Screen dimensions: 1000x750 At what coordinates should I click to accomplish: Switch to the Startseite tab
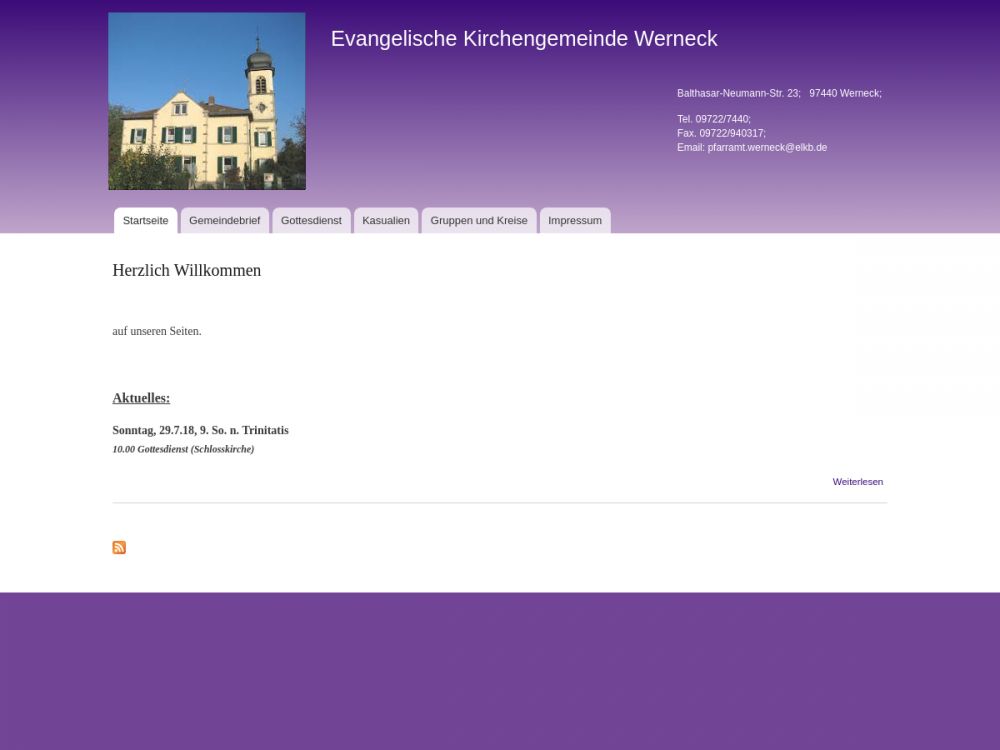[x=145, y=221]
